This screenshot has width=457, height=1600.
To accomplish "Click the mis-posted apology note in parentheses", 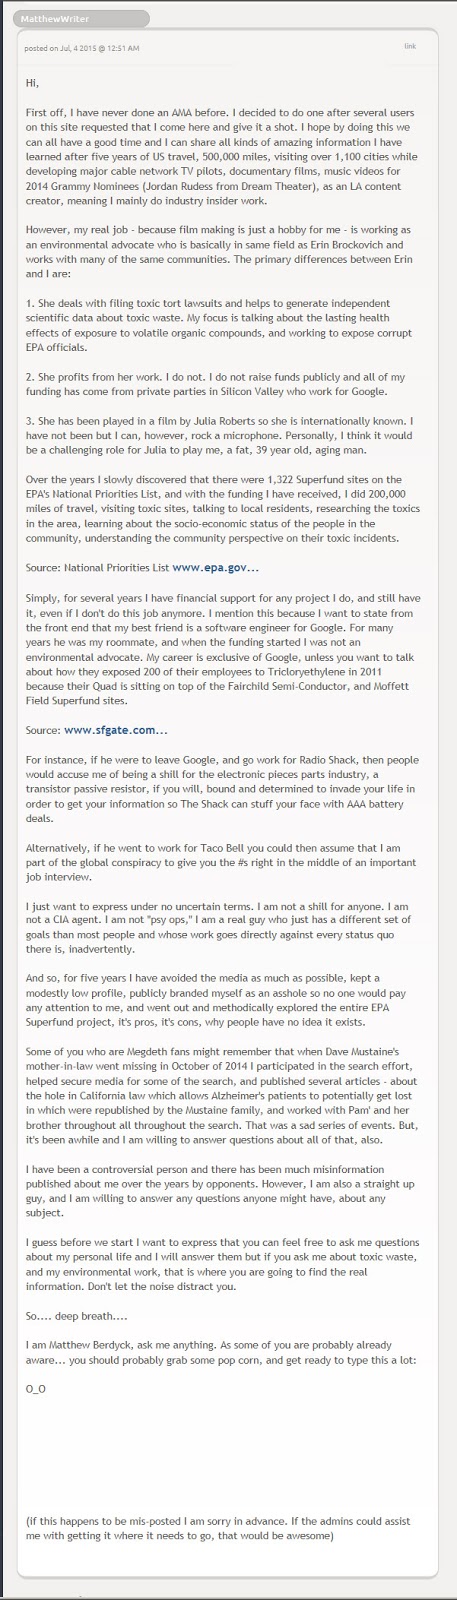I will (218, 1527).
